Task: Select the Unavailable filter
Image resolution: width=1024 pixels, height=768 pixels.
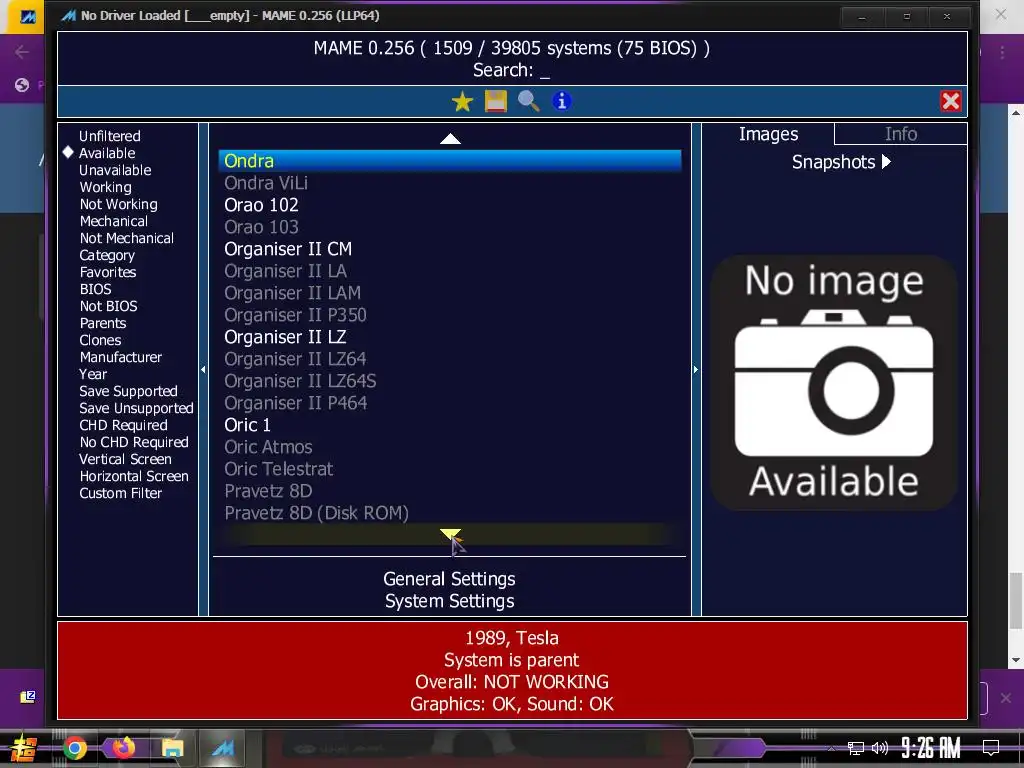Action: (x=115, y=170)
